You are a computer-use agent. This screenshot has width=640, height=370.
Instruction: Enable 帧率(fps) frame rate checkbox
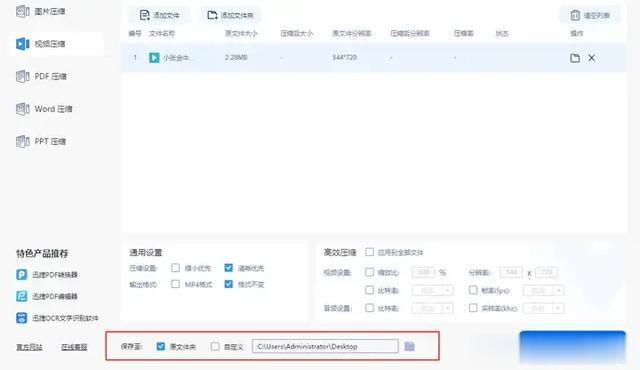pos(473,290)
